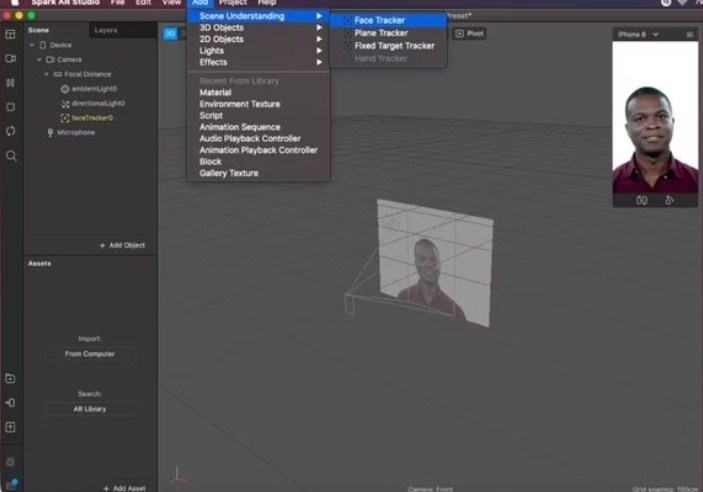Switch to the Layers tab
703x492 pixels.
click(105, 31)
